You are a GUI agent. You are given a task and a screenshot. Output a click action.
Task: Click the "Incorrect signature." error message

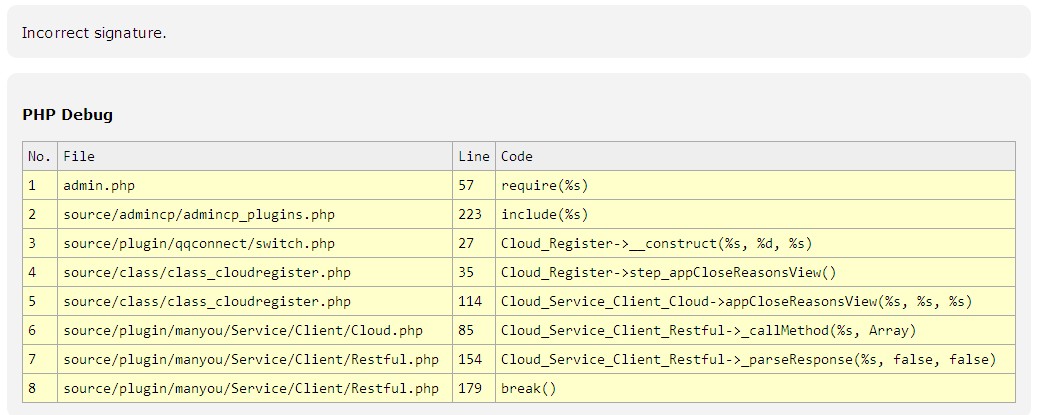pos(94,33)
